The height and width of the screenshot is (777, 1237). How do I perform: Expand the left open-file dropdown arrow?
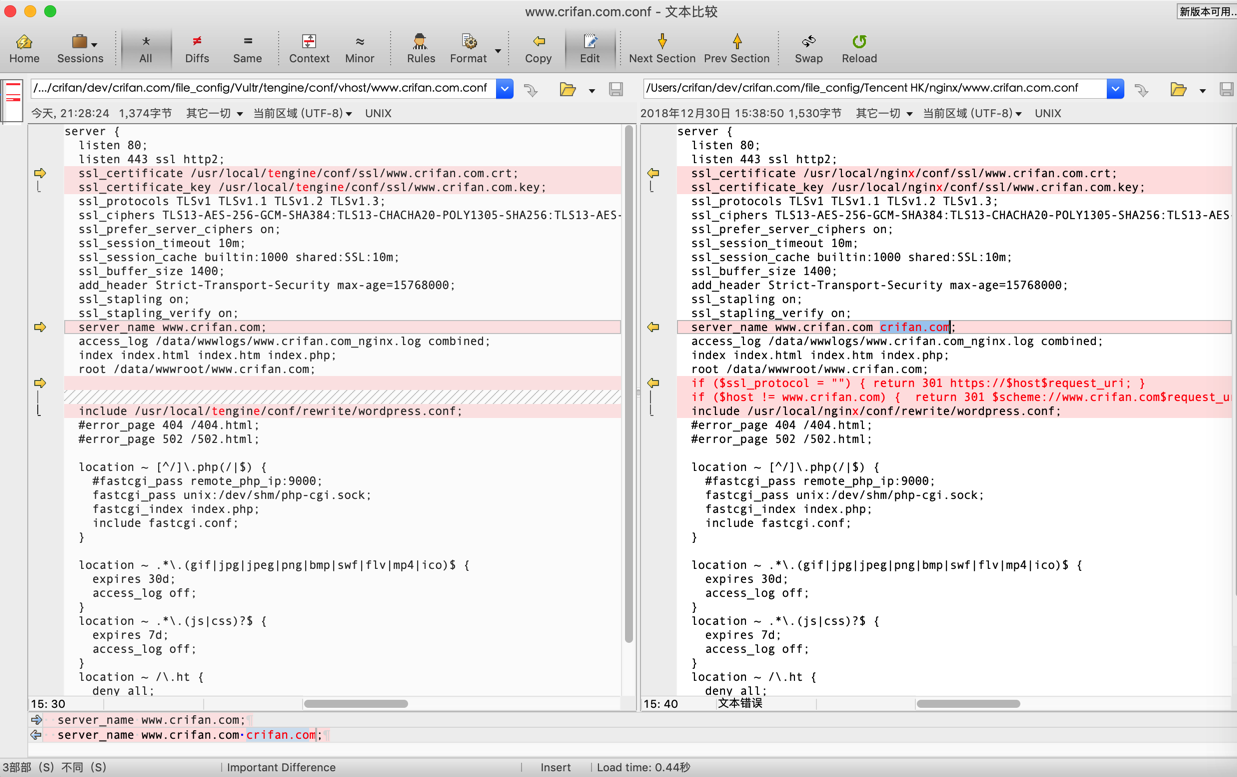[x=592, y=91]
